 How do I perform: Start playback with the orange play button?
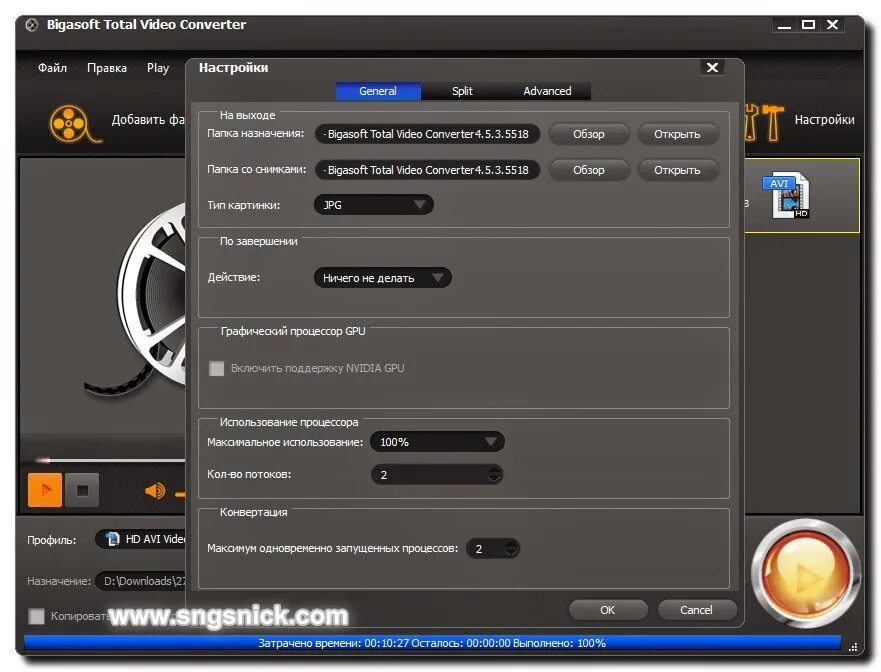pos(45,490)
